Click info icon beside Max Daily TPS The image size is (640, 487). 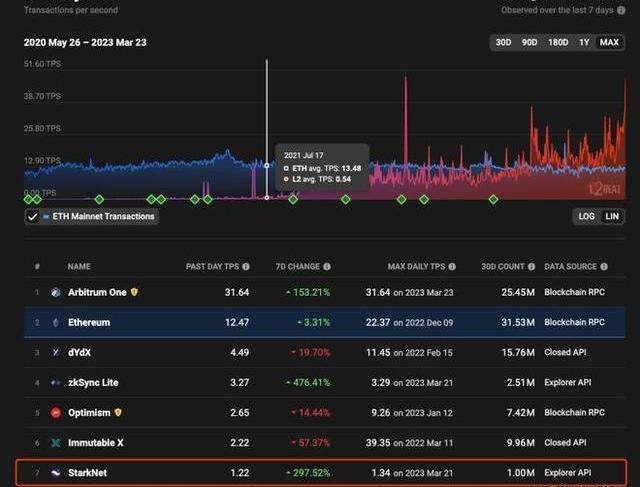pos(452,267)
